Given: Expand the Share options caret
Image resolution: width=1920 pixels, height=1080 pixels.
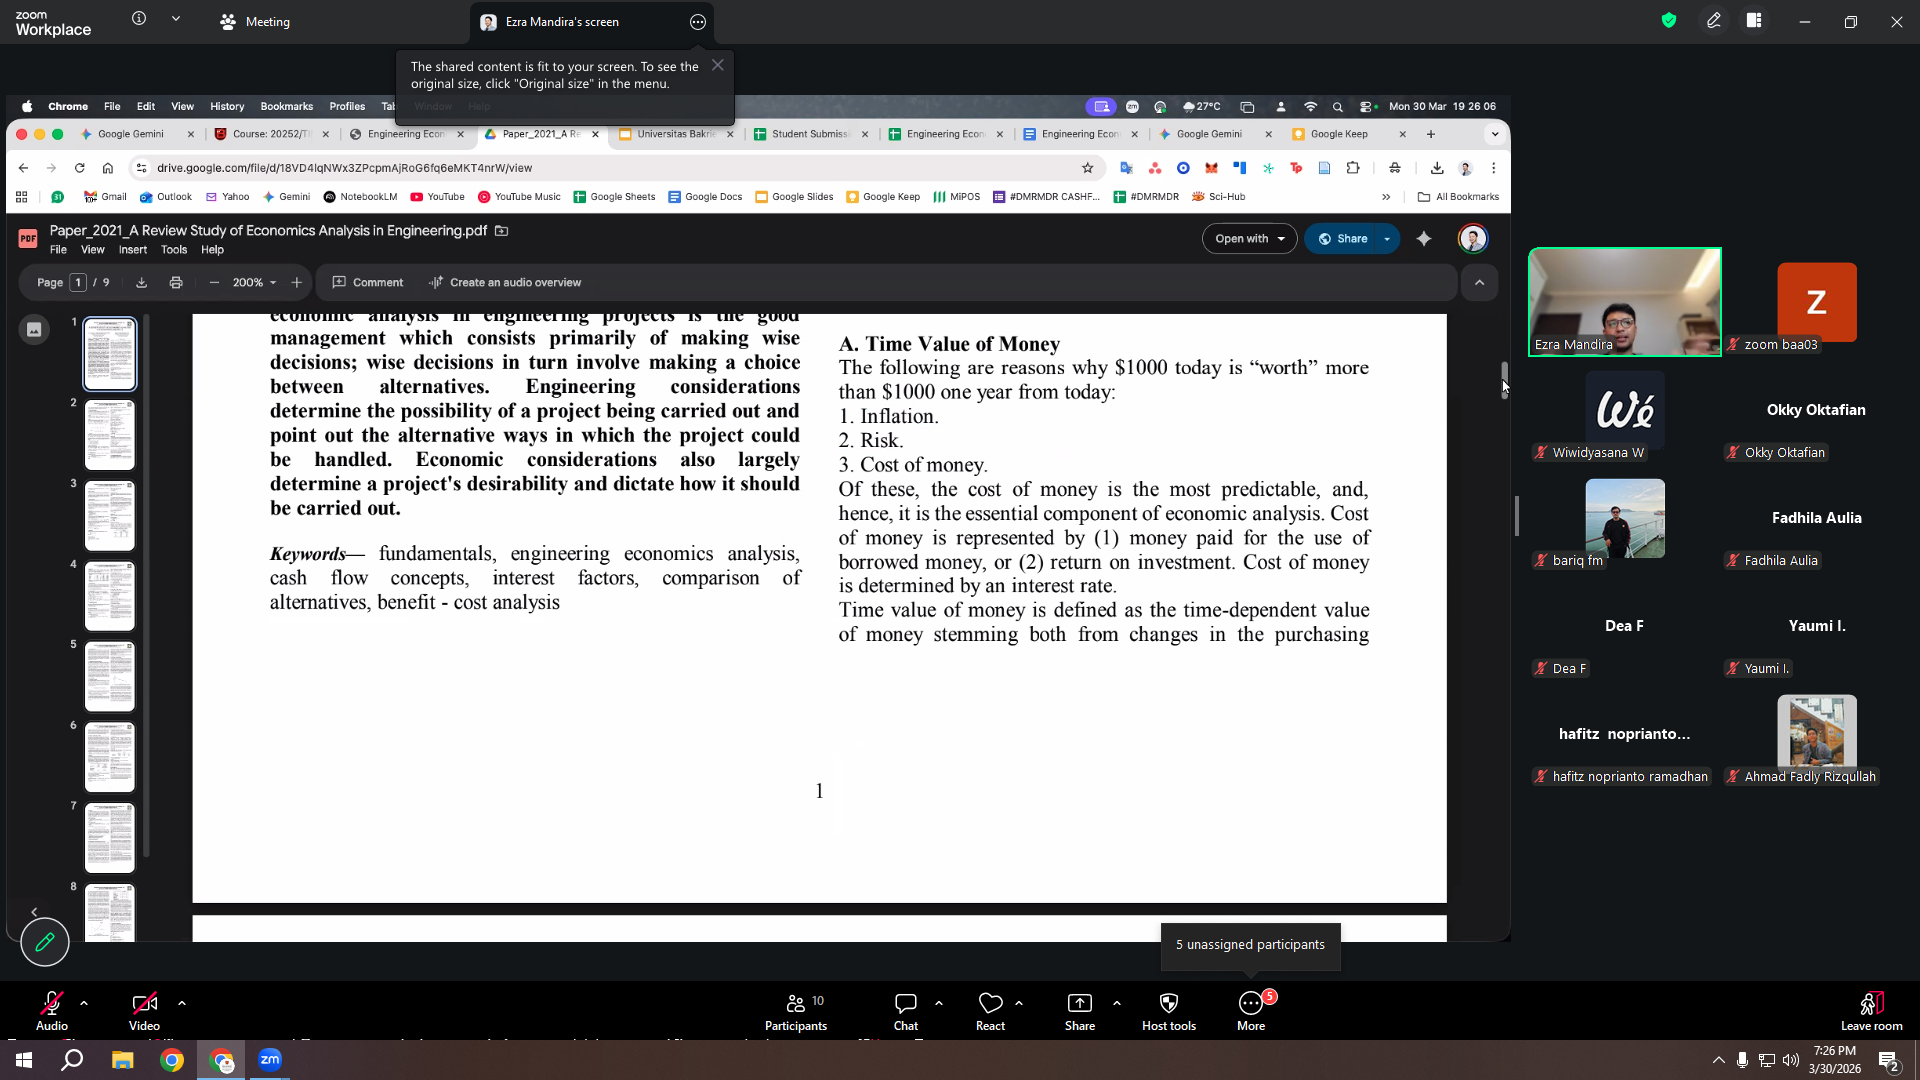Looking at the screenshot, I should (1117, 1002).
